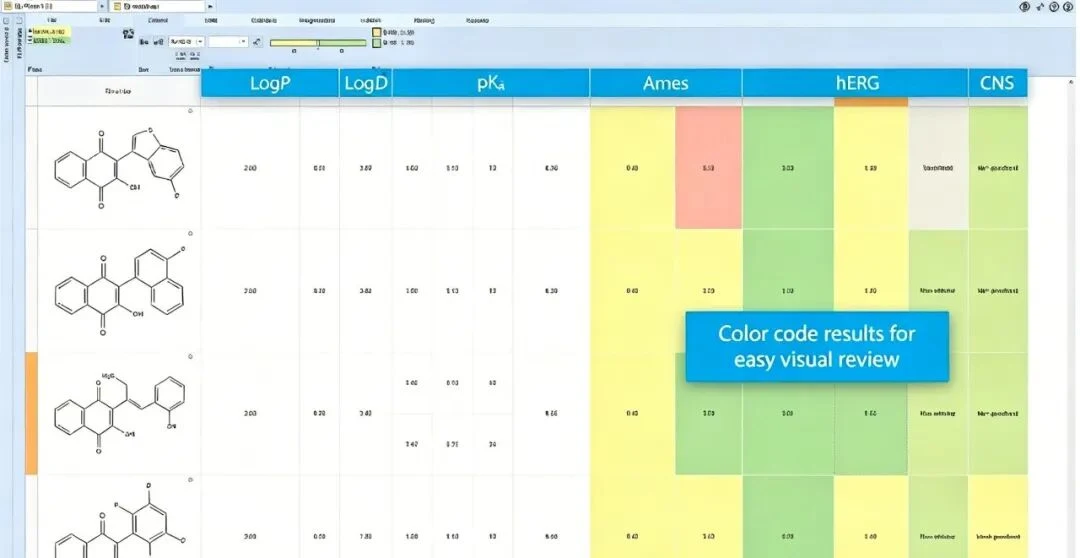Click the small tool icon right of the empty combo box

[257, 42]
